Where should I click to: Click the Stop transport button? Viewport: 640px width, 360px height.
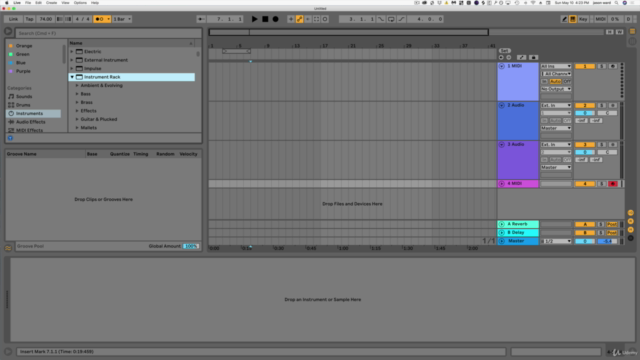[265, 19]
